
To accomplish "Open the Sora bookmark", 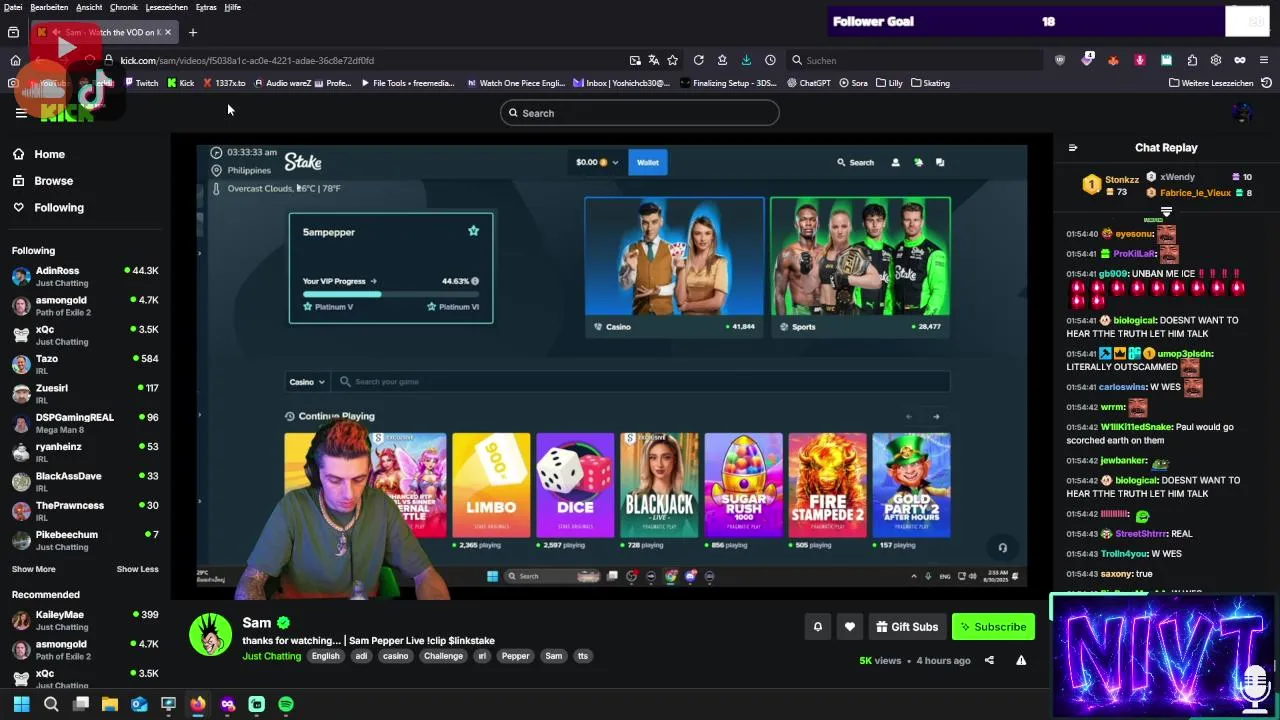I will click(853, 83).
